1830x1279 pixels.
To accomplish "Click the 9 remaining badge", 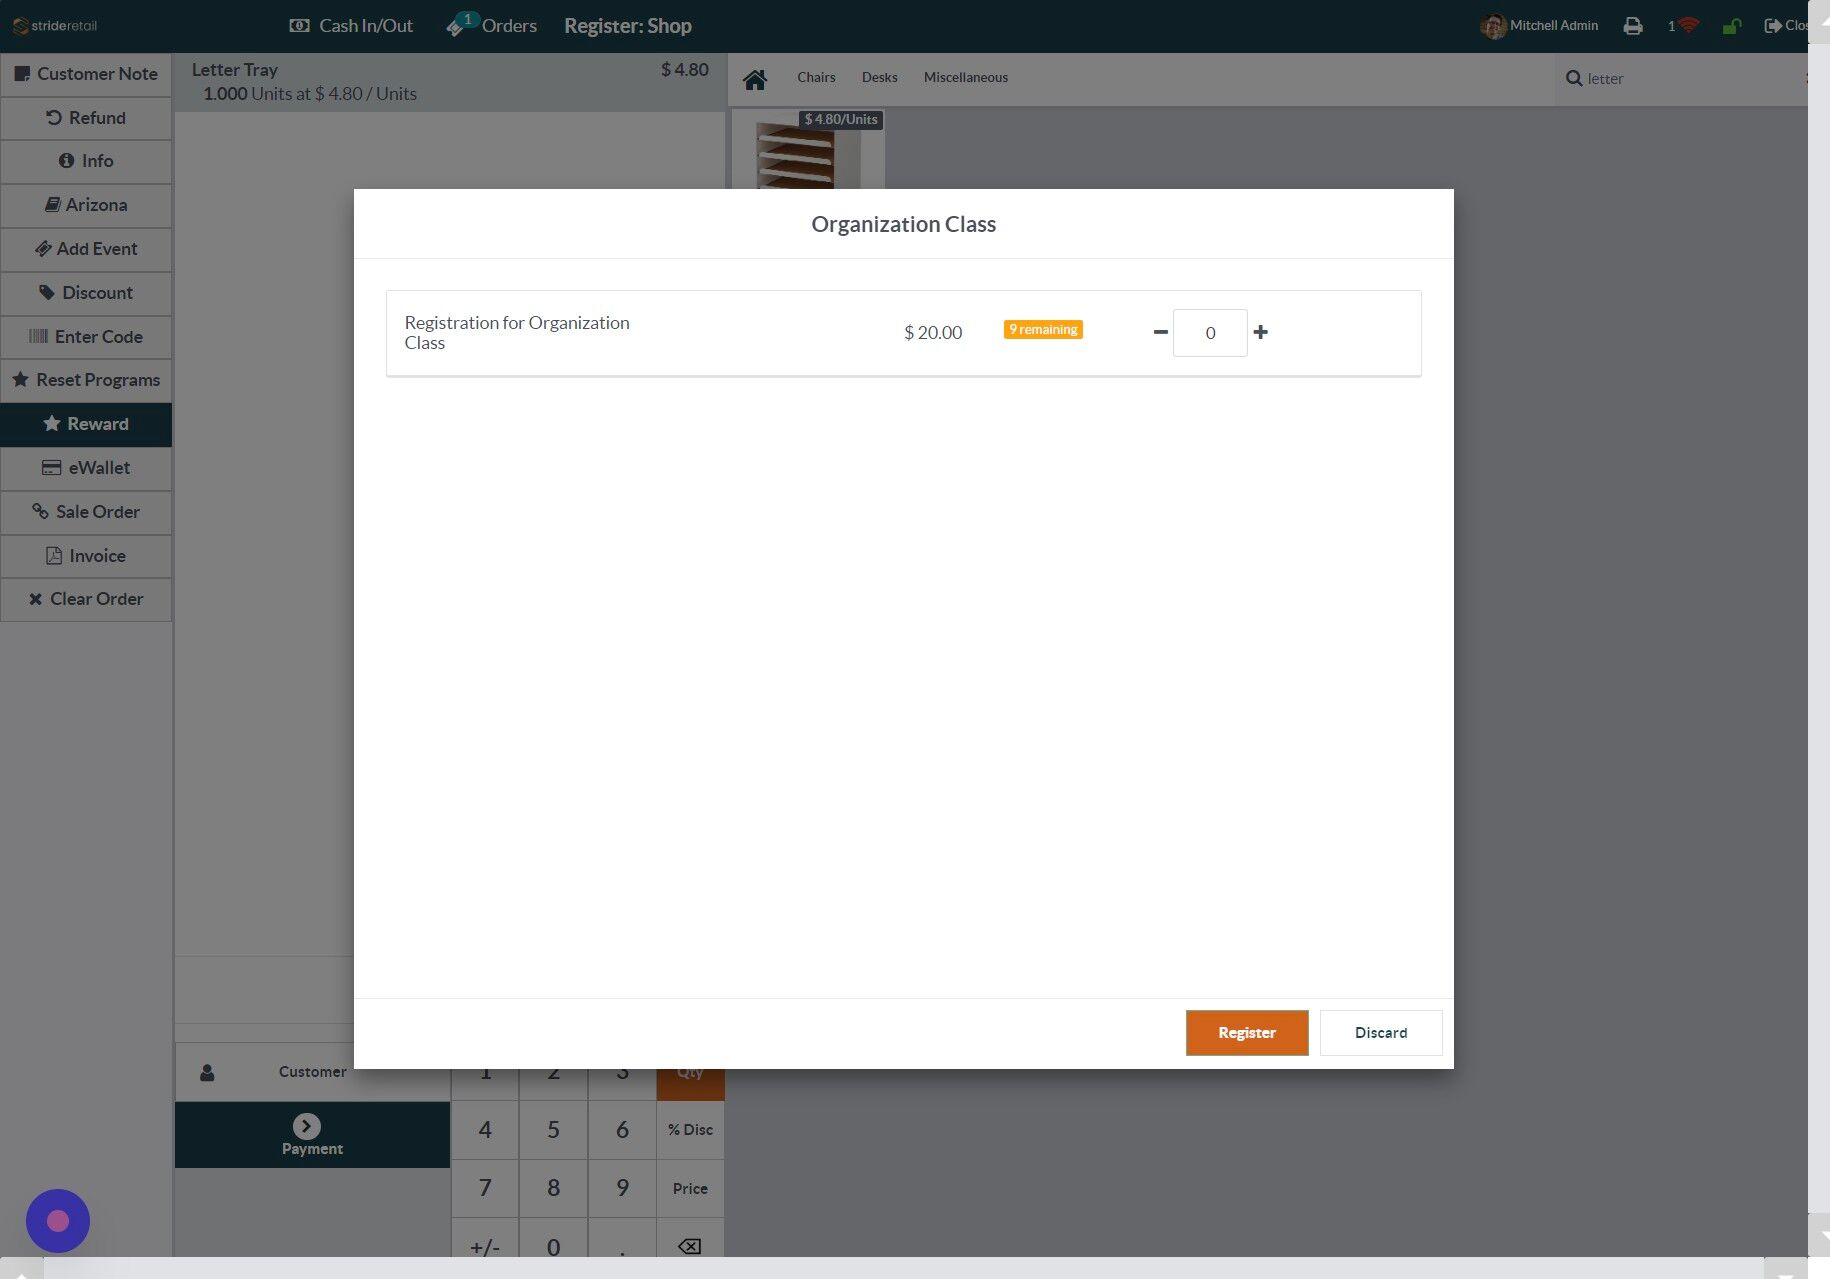I will tap(1043, 329).
